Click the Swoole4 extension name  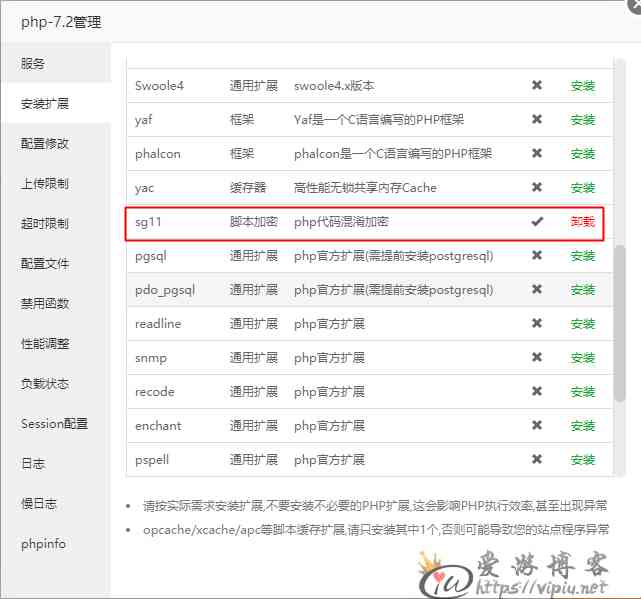[x=159, y=86]
